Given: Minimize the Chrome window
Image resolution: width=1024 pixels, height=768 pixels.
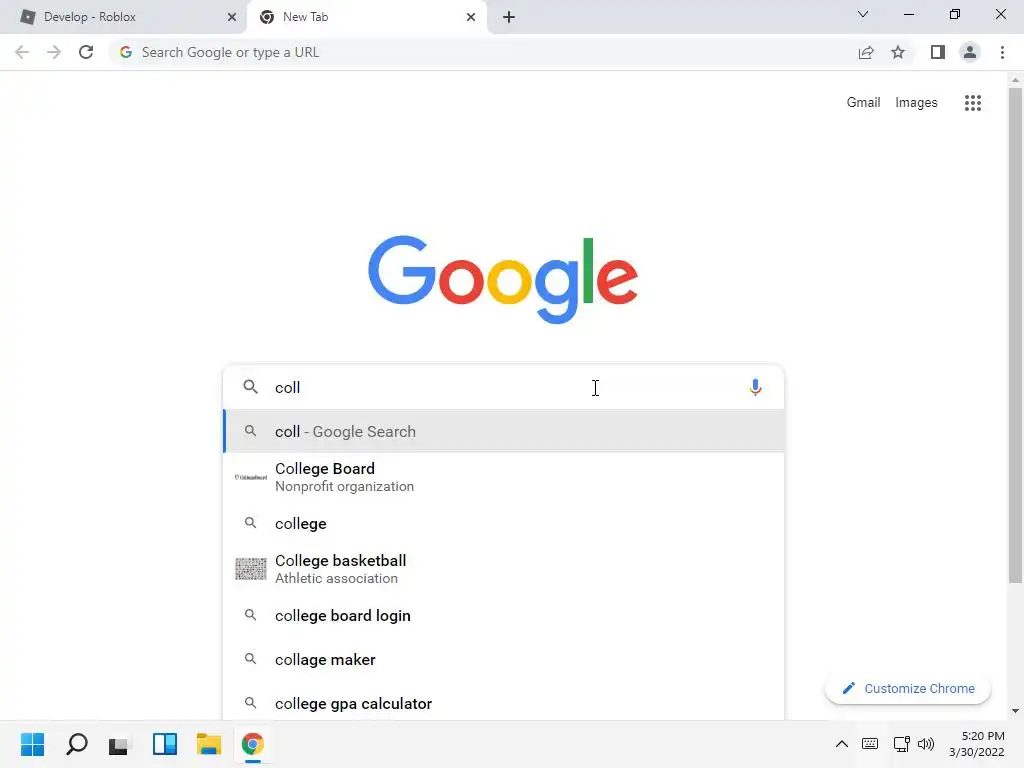Looking at the screenshot, I should pos(908,14).
